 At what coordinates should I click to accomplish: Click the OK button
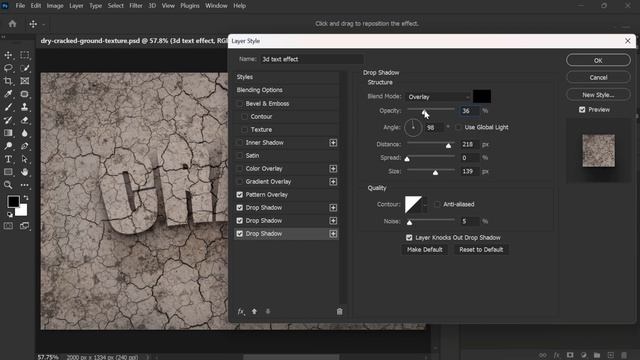(598, 60)
